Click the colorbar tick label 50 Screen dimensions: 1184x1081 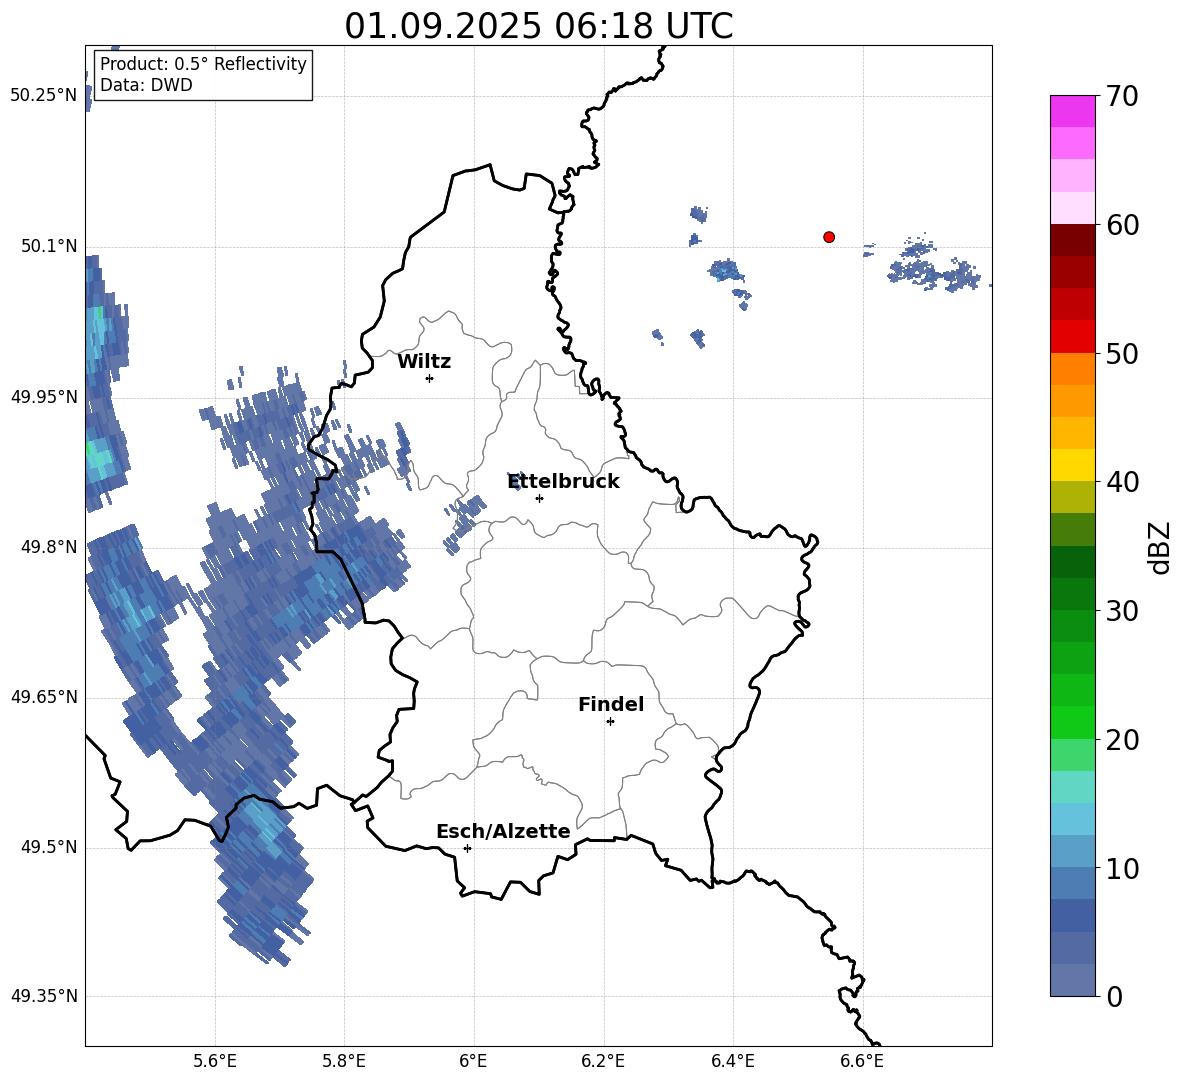click(x=1122, y=353)
